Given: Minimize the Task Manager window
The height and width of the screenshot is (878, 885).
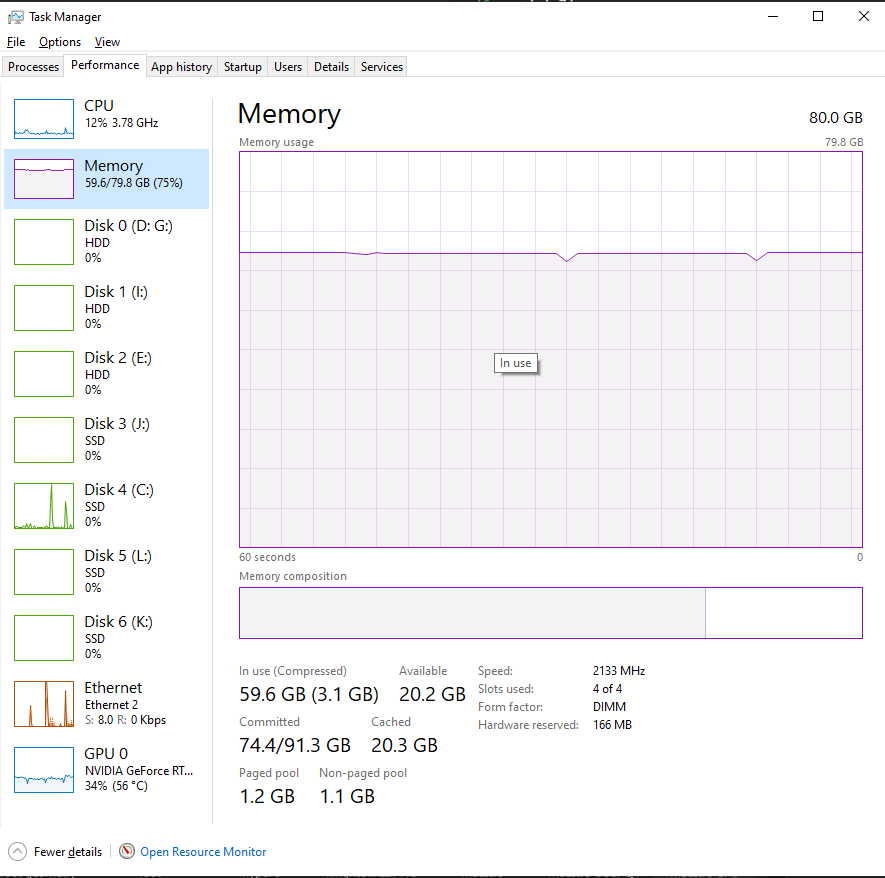Looking at the screenshot, I should (x=773, y=16).
